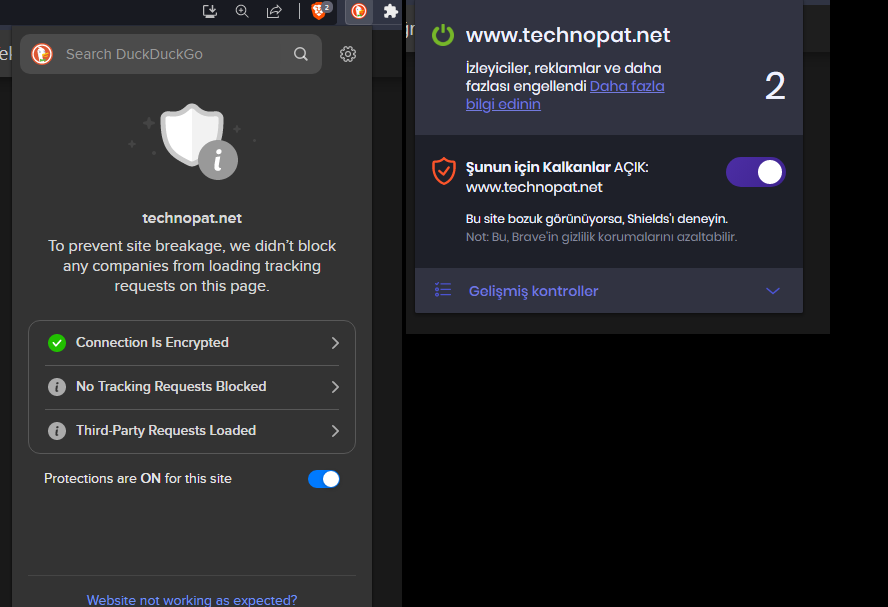This screenshot has width=888, height=607.
Task: Toggle Protections are ON for this site switch
Action: (x=323, y=479)
